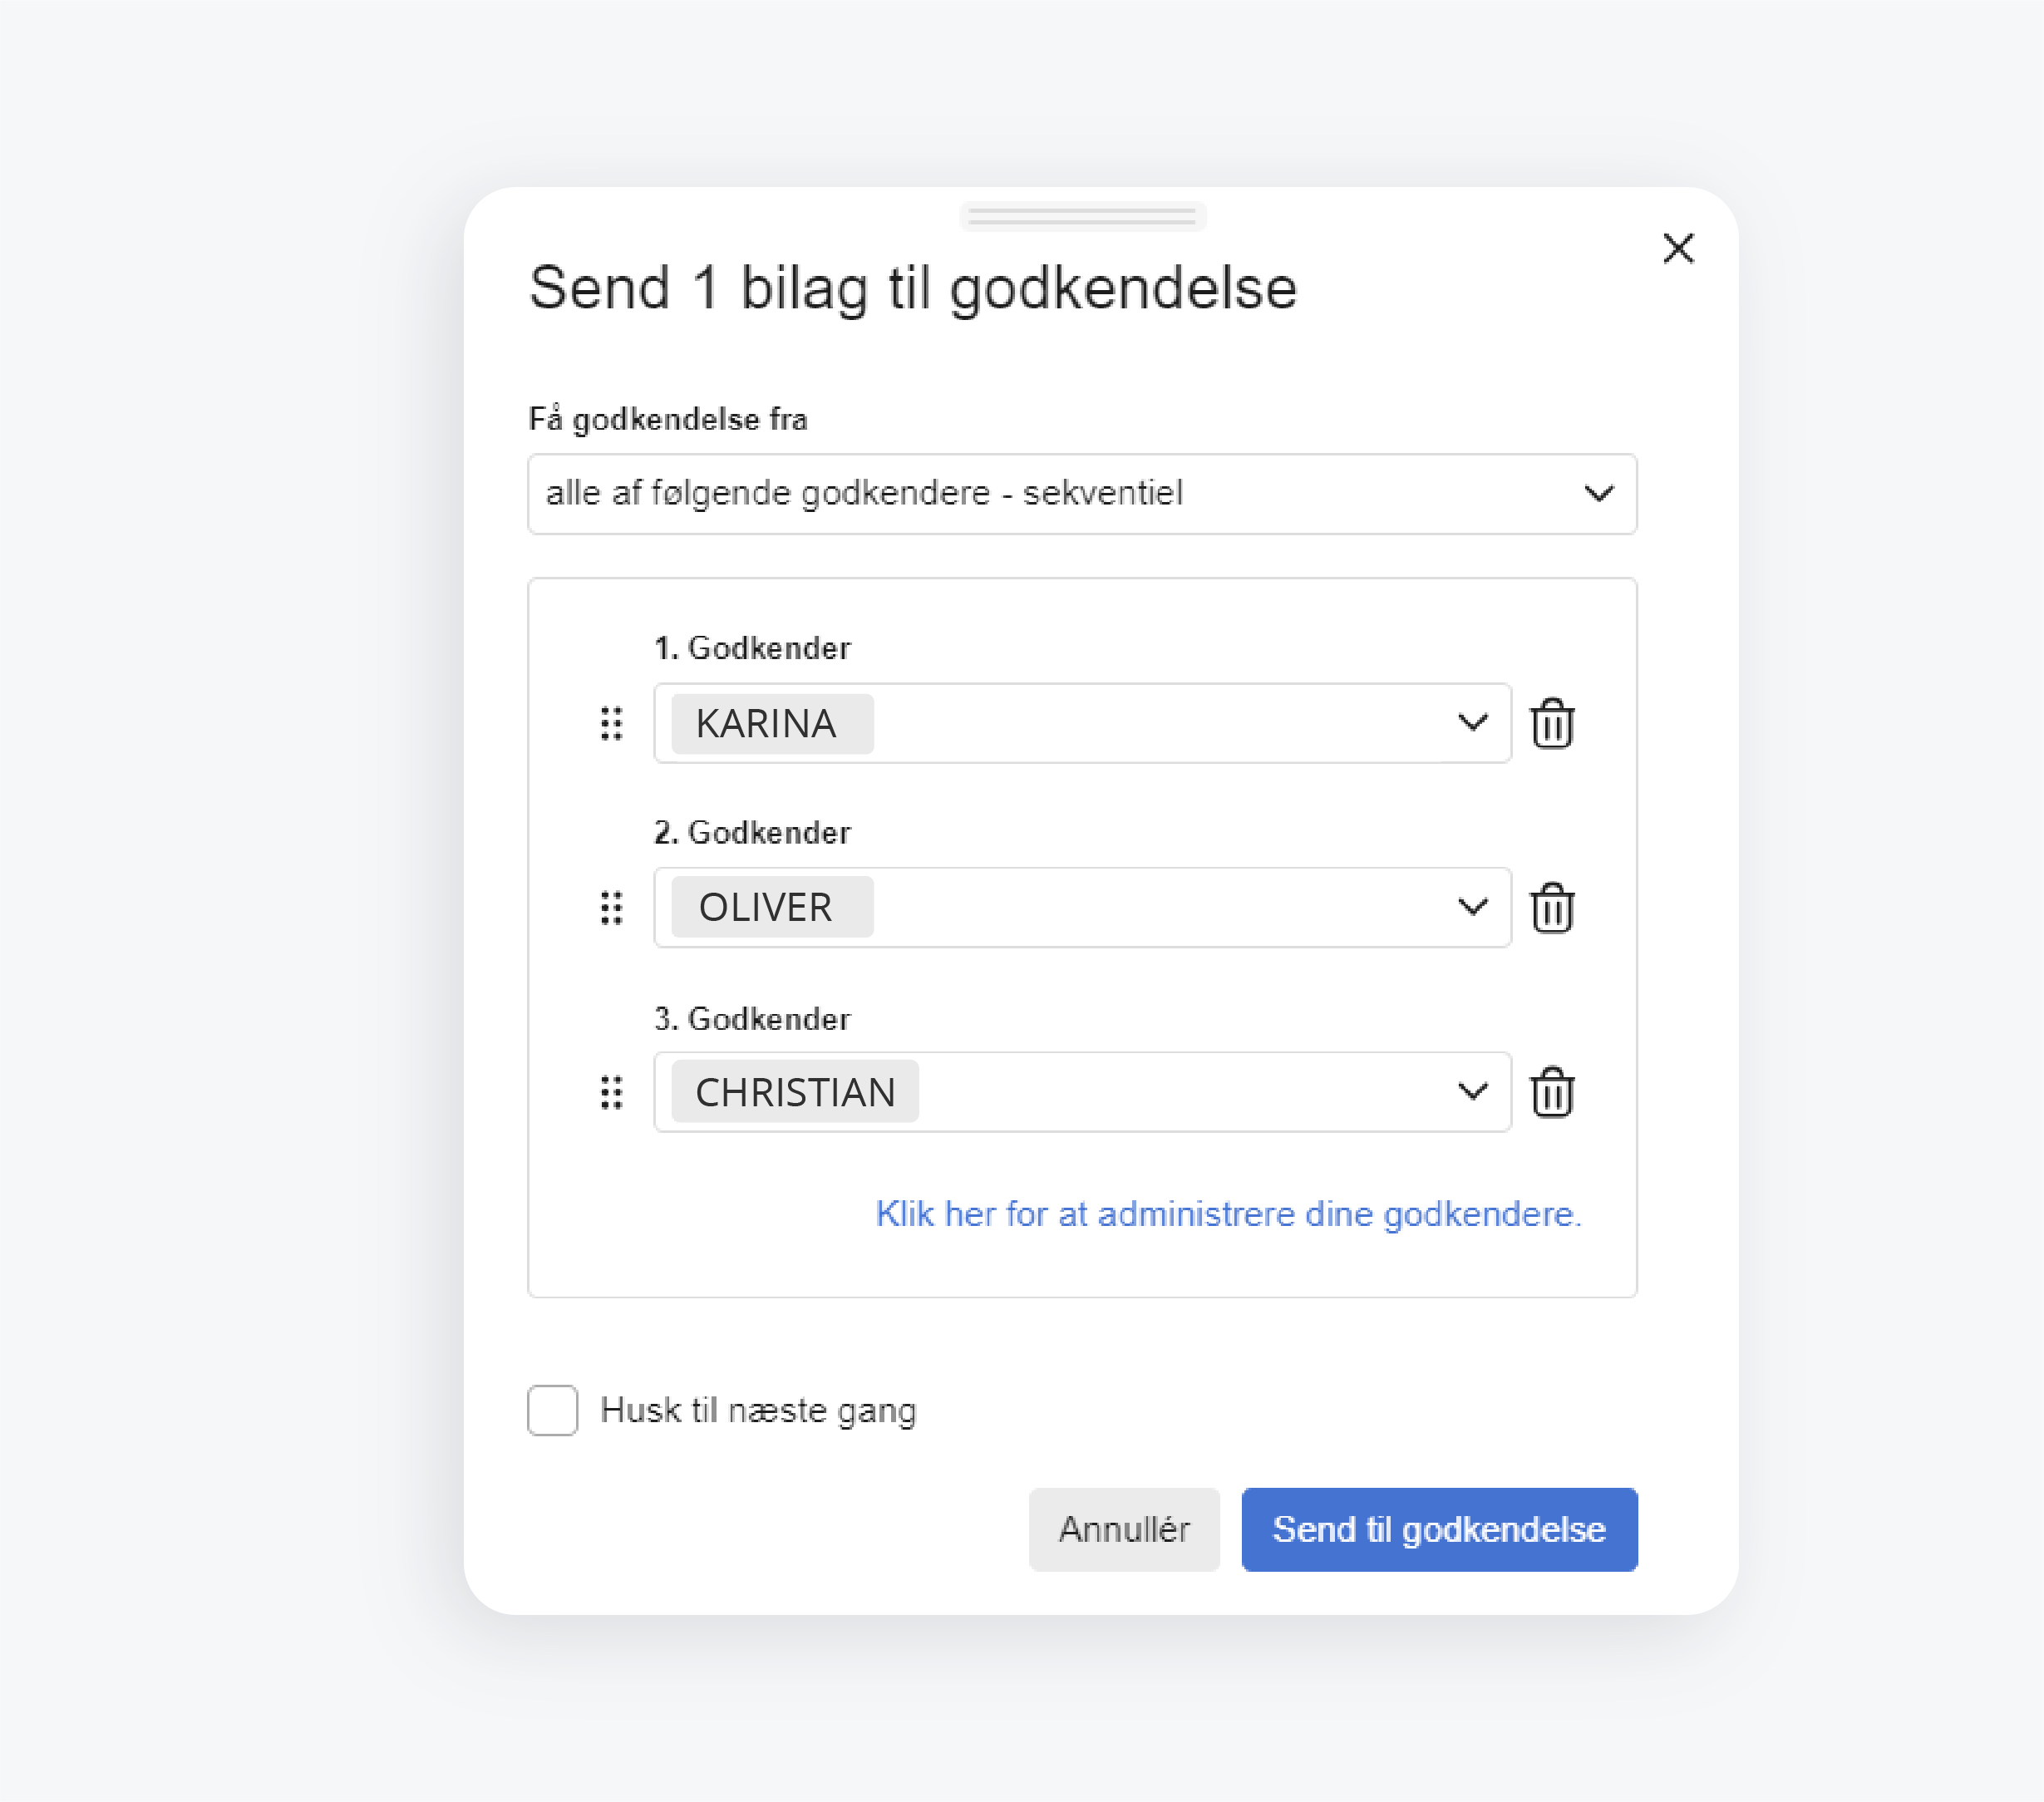Select the reorder handle beside CHRISTIAN
2044x1802 pixels.
click(612, 1092)
